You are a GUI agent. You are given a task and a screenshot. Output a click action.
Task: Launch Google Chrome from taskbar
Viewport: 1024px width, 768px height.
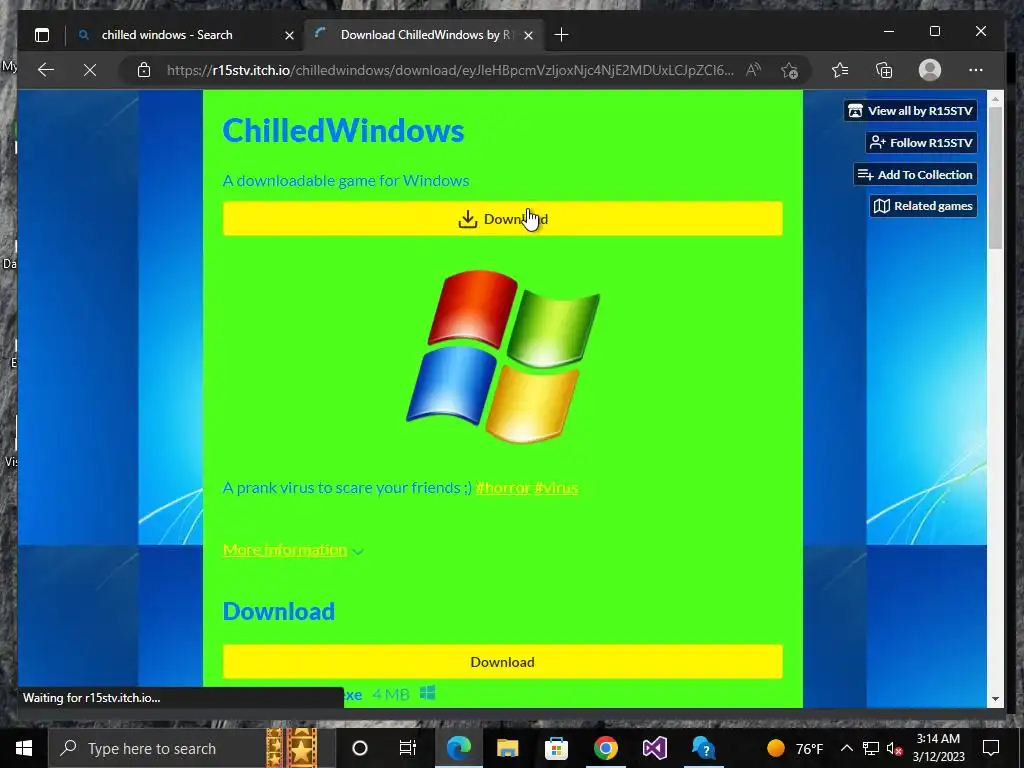pyautogui.click(x=605, y=748)
